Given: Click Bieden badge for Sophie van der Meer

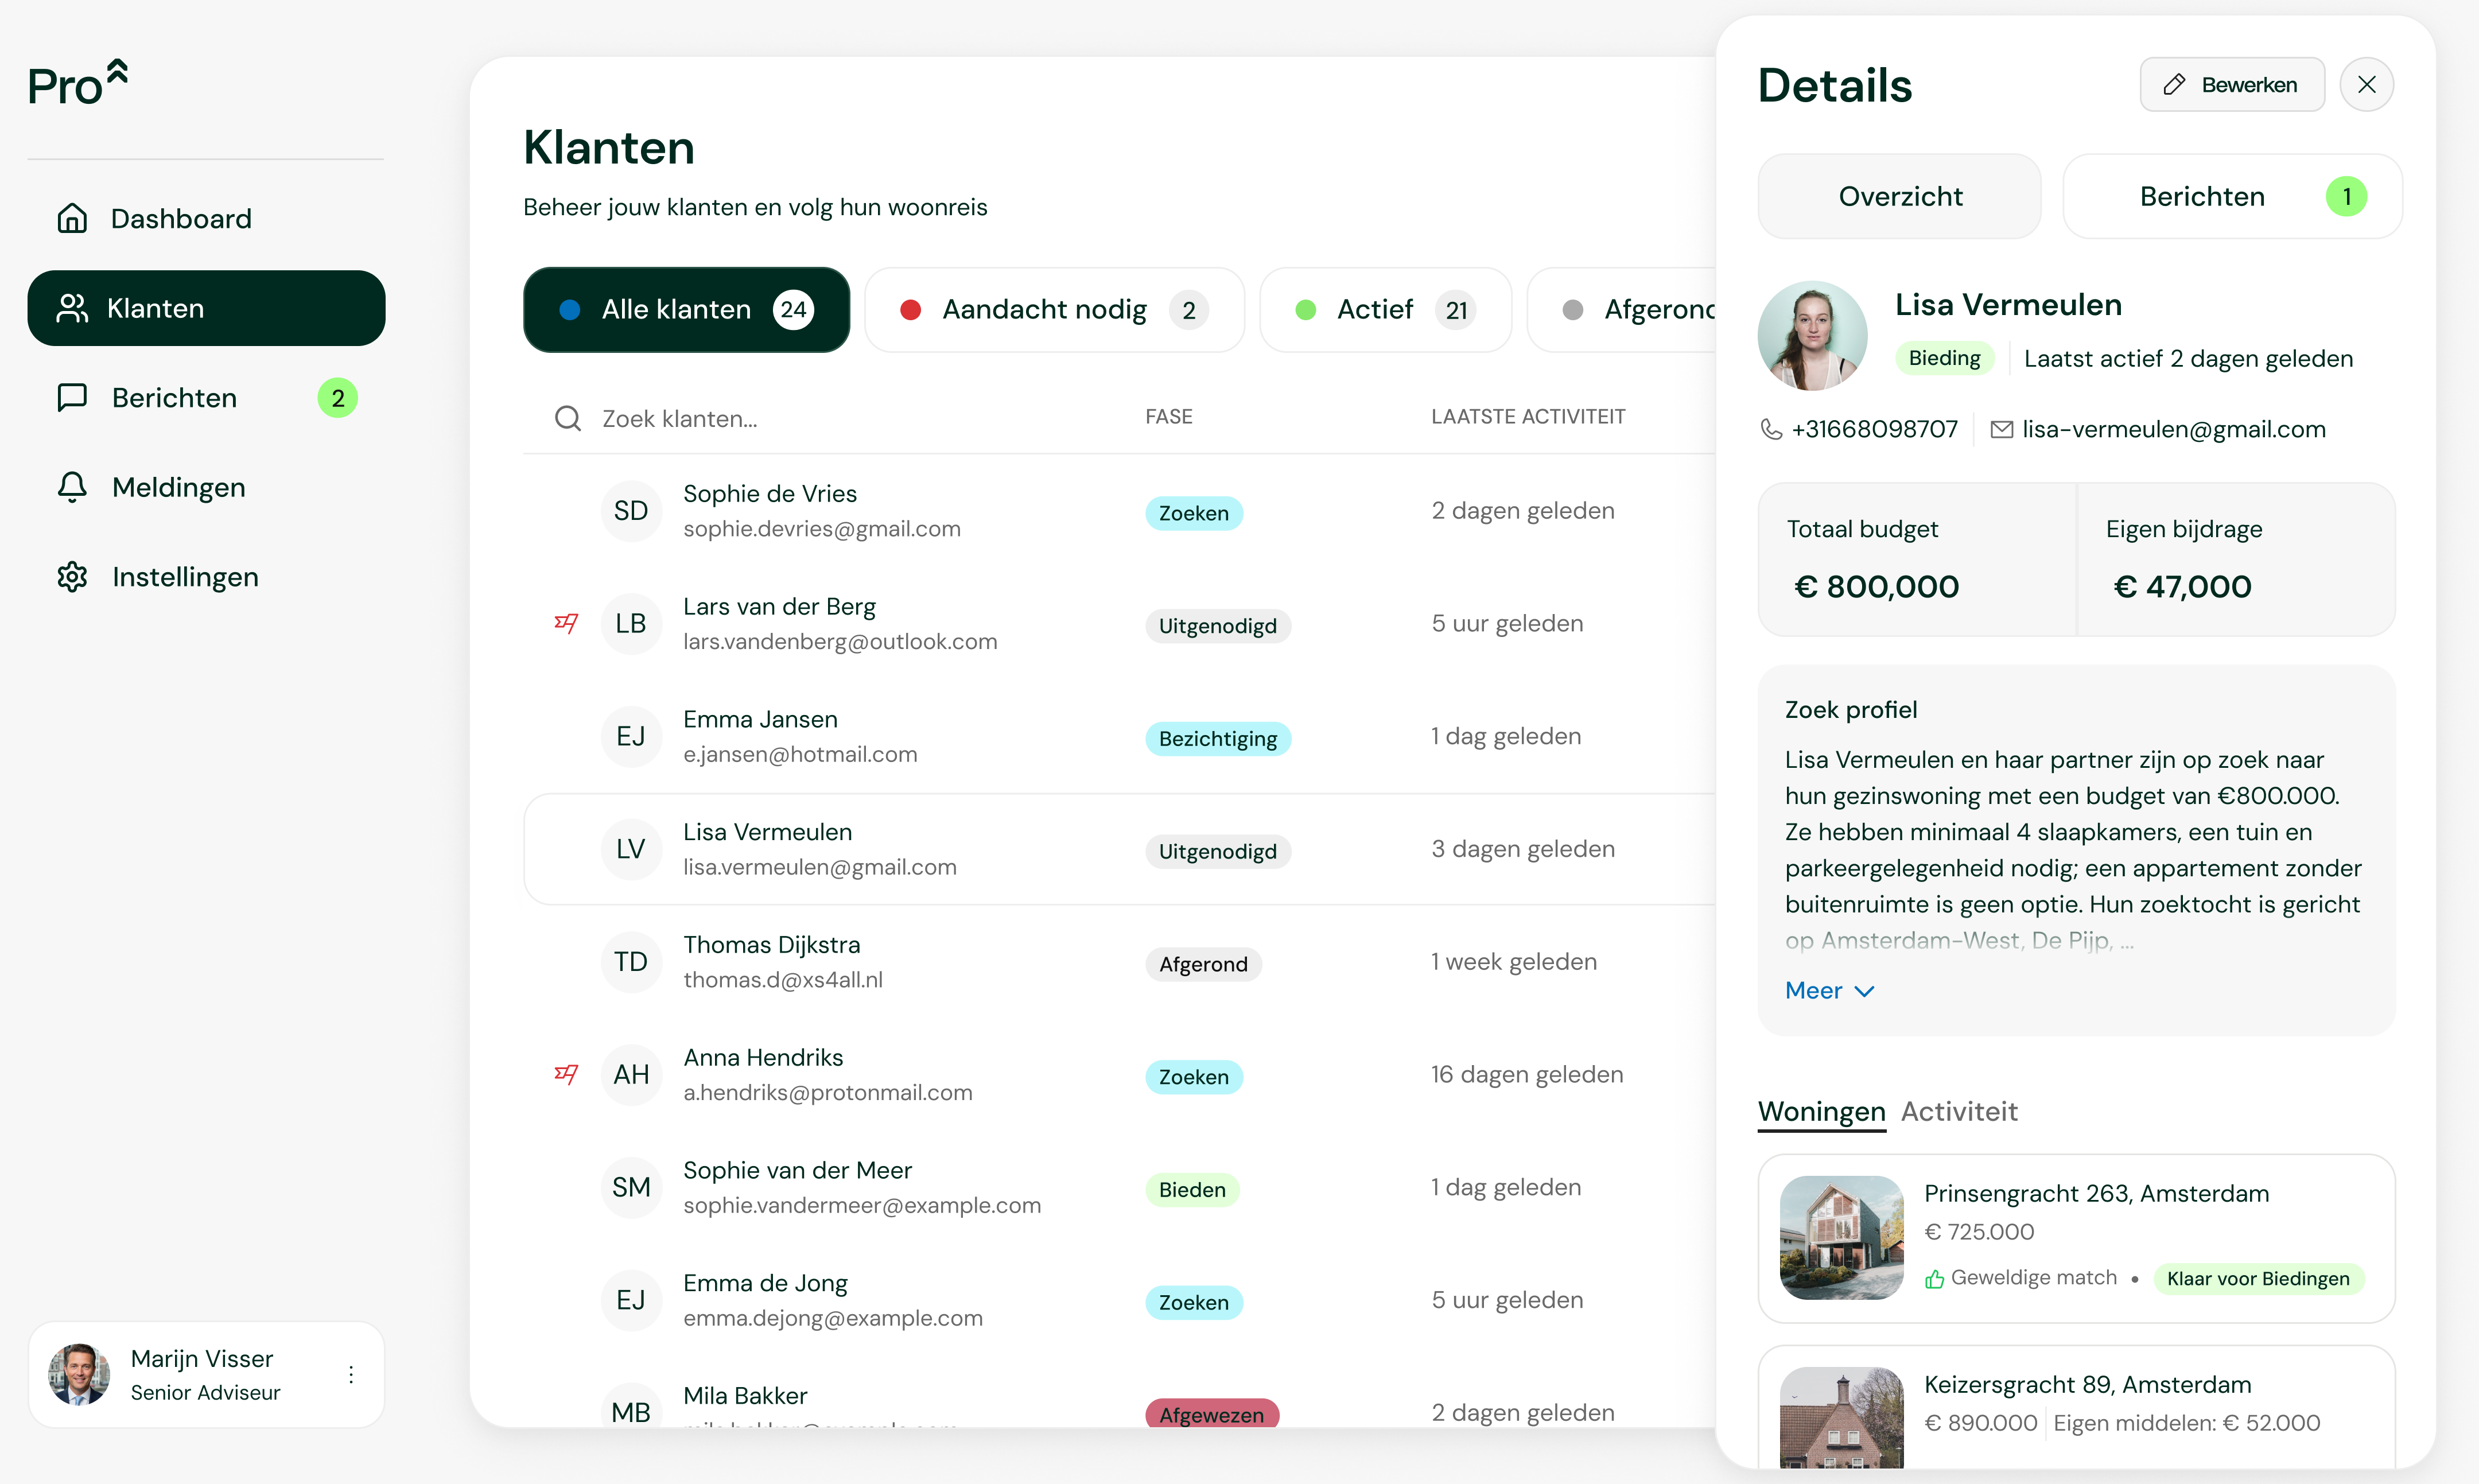Looking at the screenshot, I should tap(1192, 1189).
